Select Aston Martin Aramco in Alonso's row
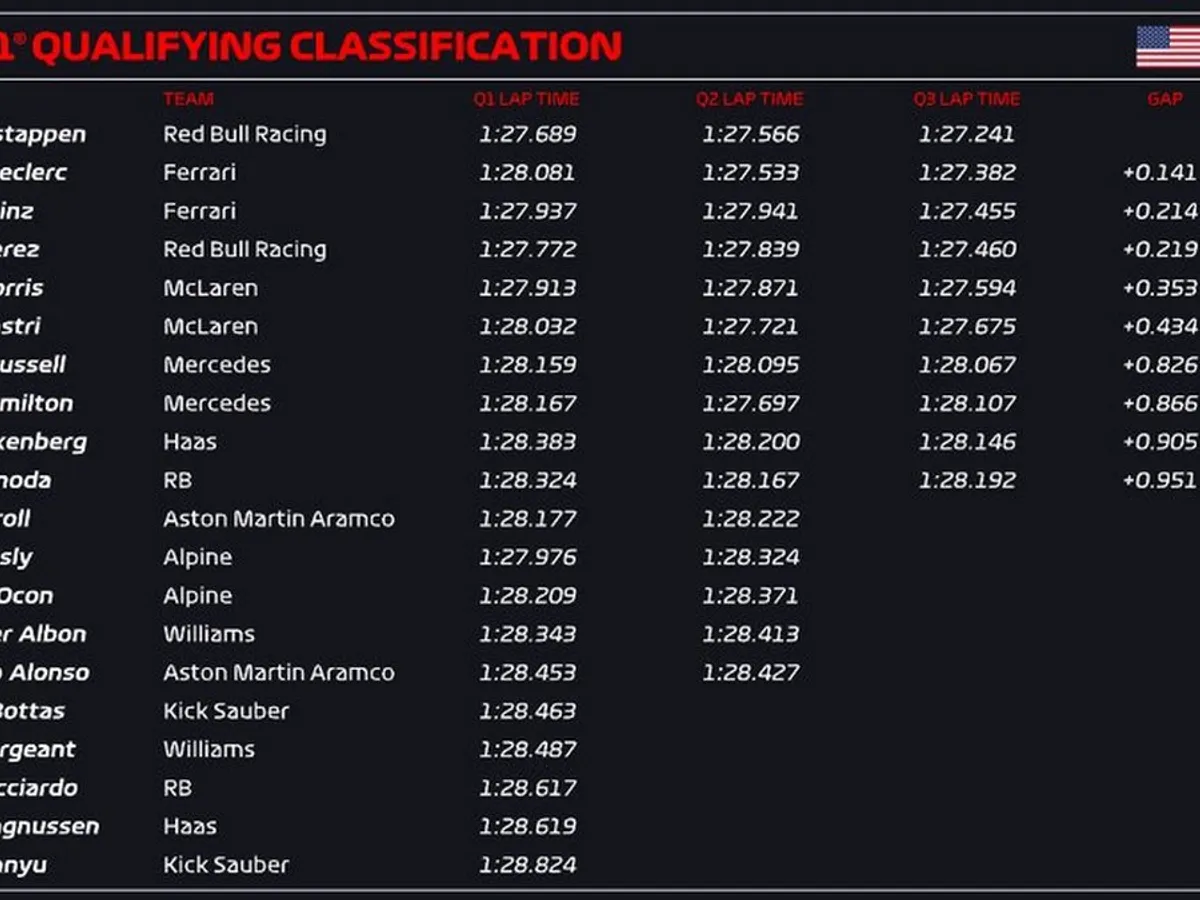The width and height of the screenshot is (1200, 900). coord(278,672)
